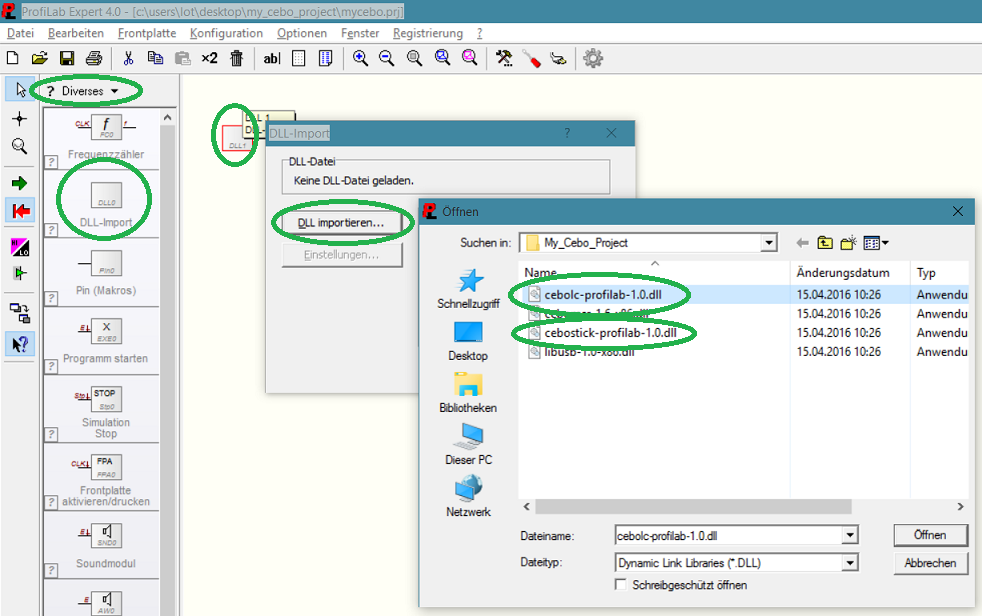Open the Konfiguration menu
Image resolution: width=982 pixels, height=616 pixels.
[x=226, y=33]
